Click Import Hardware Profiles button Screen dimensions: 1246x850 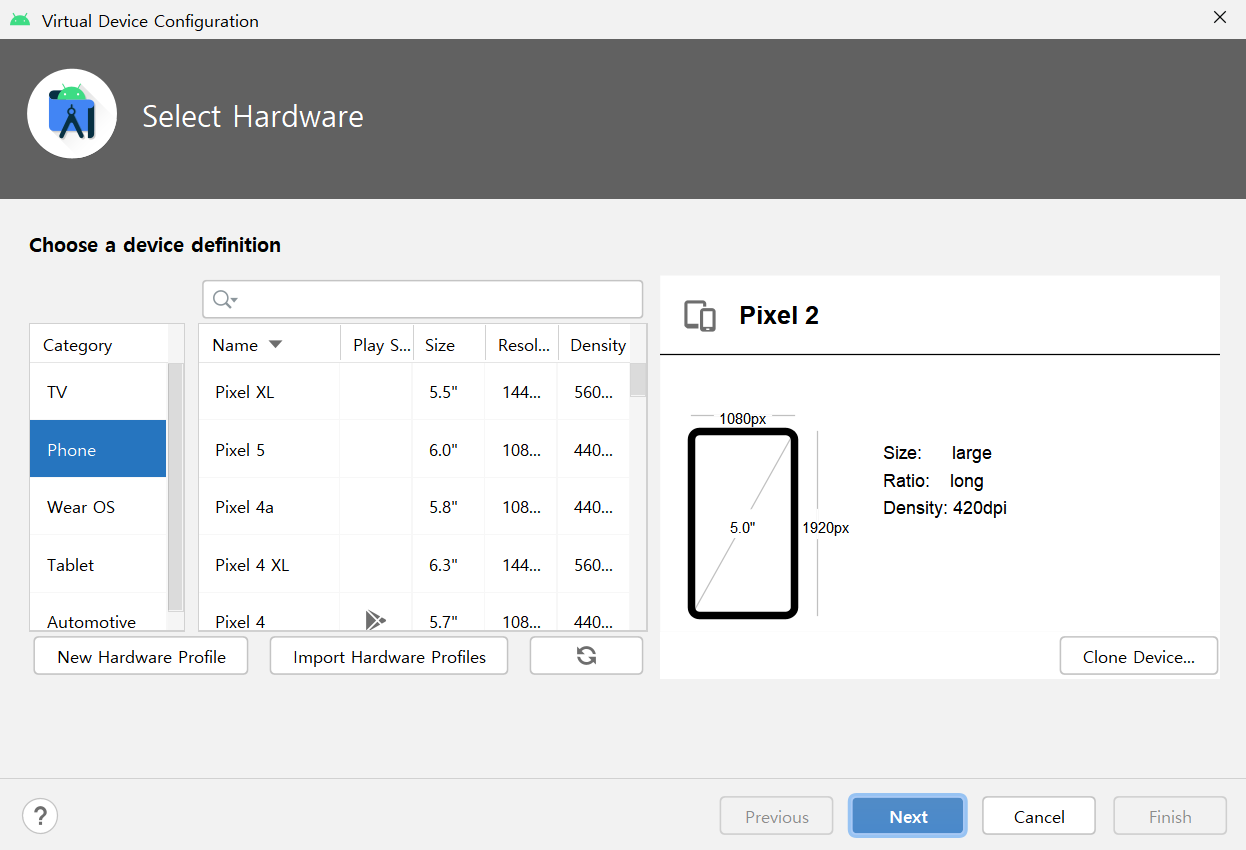(x=389, y=656)
